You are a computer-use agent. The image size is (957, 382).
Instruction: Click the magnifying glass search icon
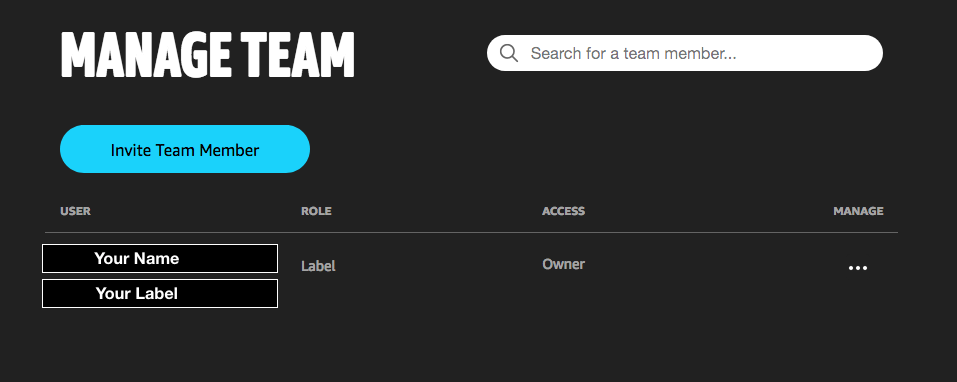(508, 53)
